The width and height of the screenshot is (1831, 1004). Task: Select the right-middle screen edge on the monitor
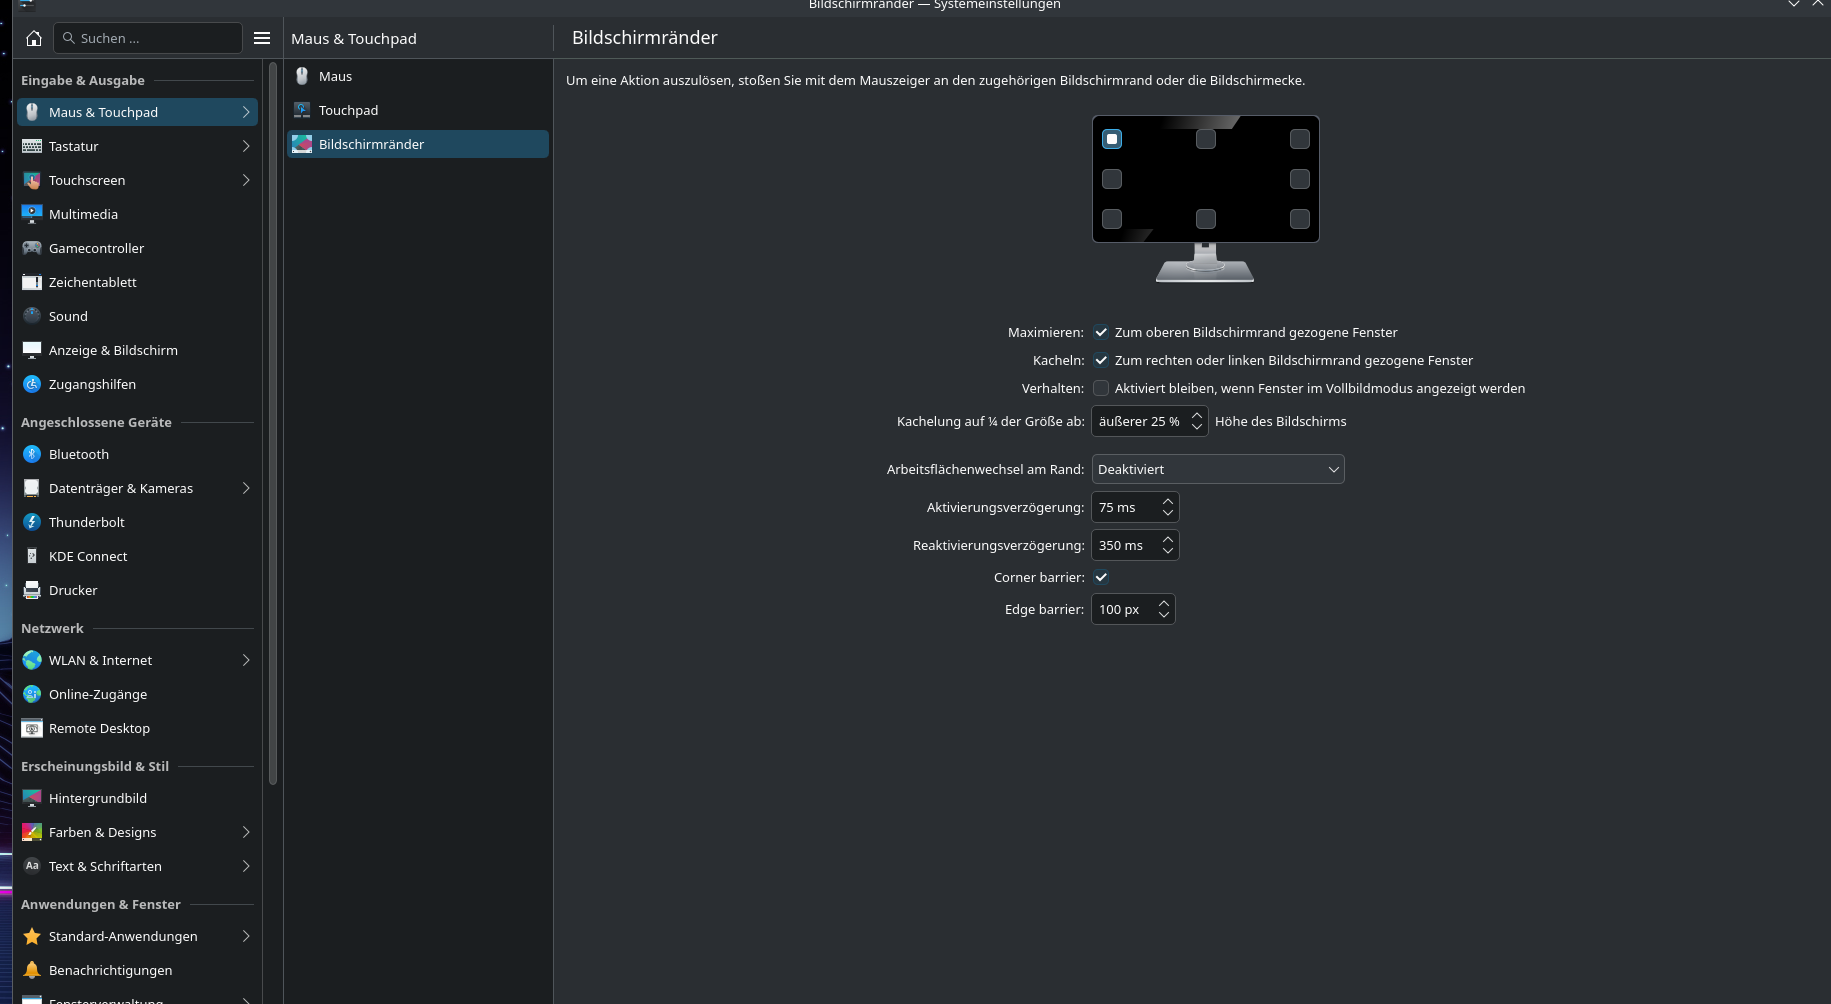(x=1300, y=179)
